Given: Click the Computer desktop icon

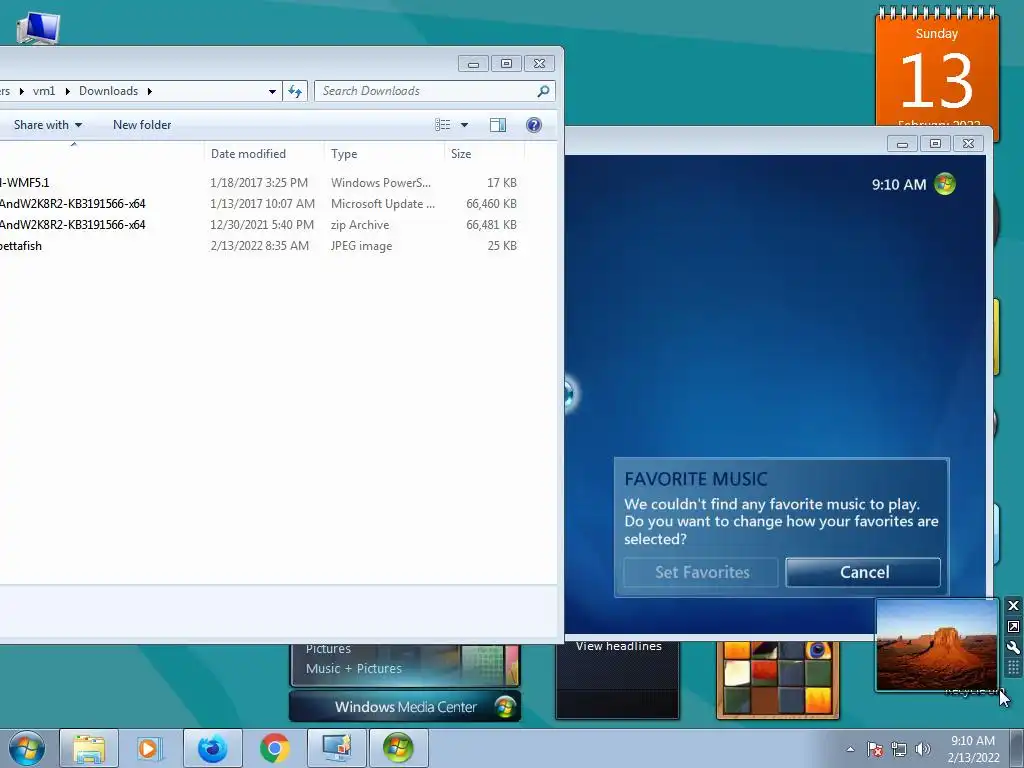Looking at the screenshot, I should tap(38, 28).
